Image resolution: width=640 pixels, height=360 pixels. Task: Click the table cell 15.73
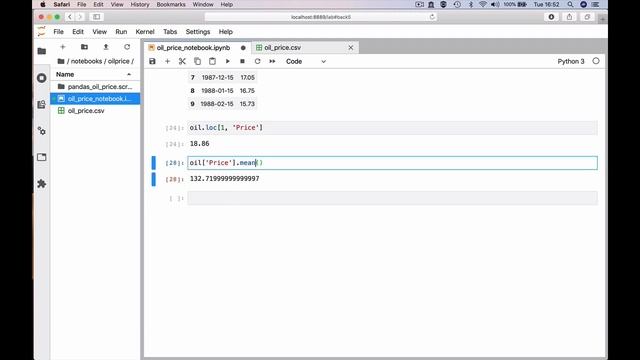247,104
